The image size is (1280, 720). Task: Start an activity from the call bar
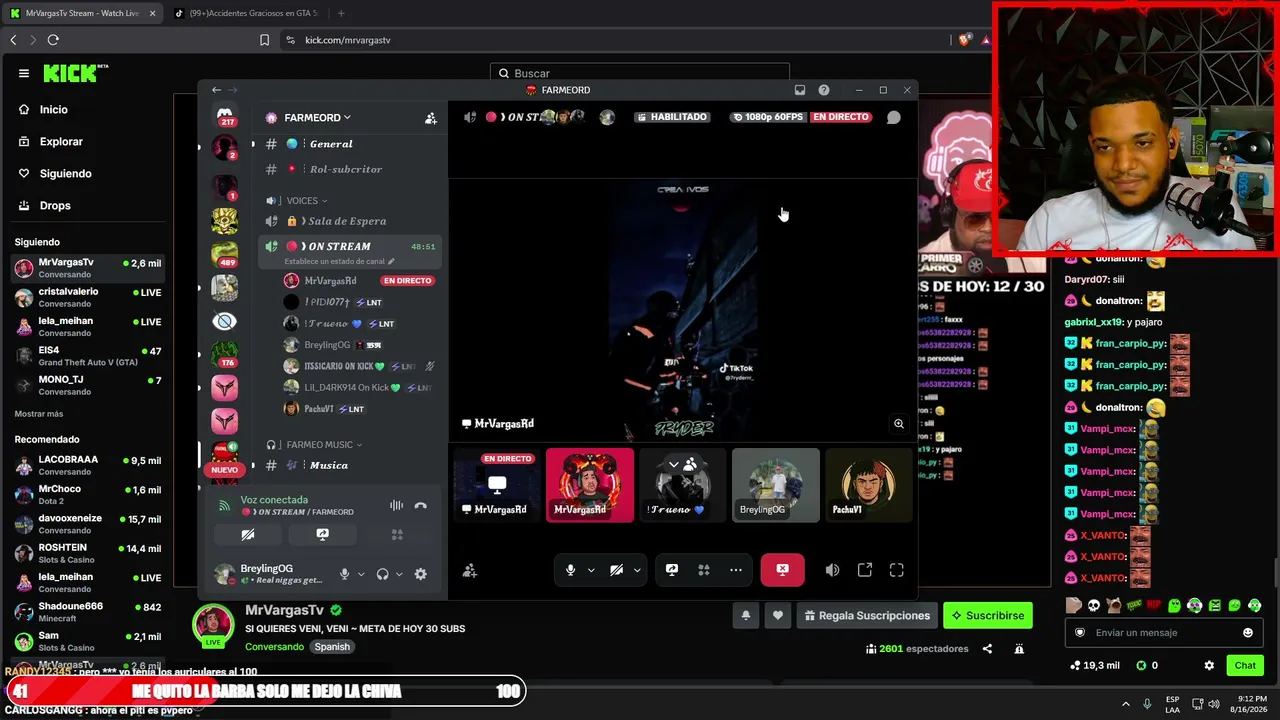[x=704, y=570]
